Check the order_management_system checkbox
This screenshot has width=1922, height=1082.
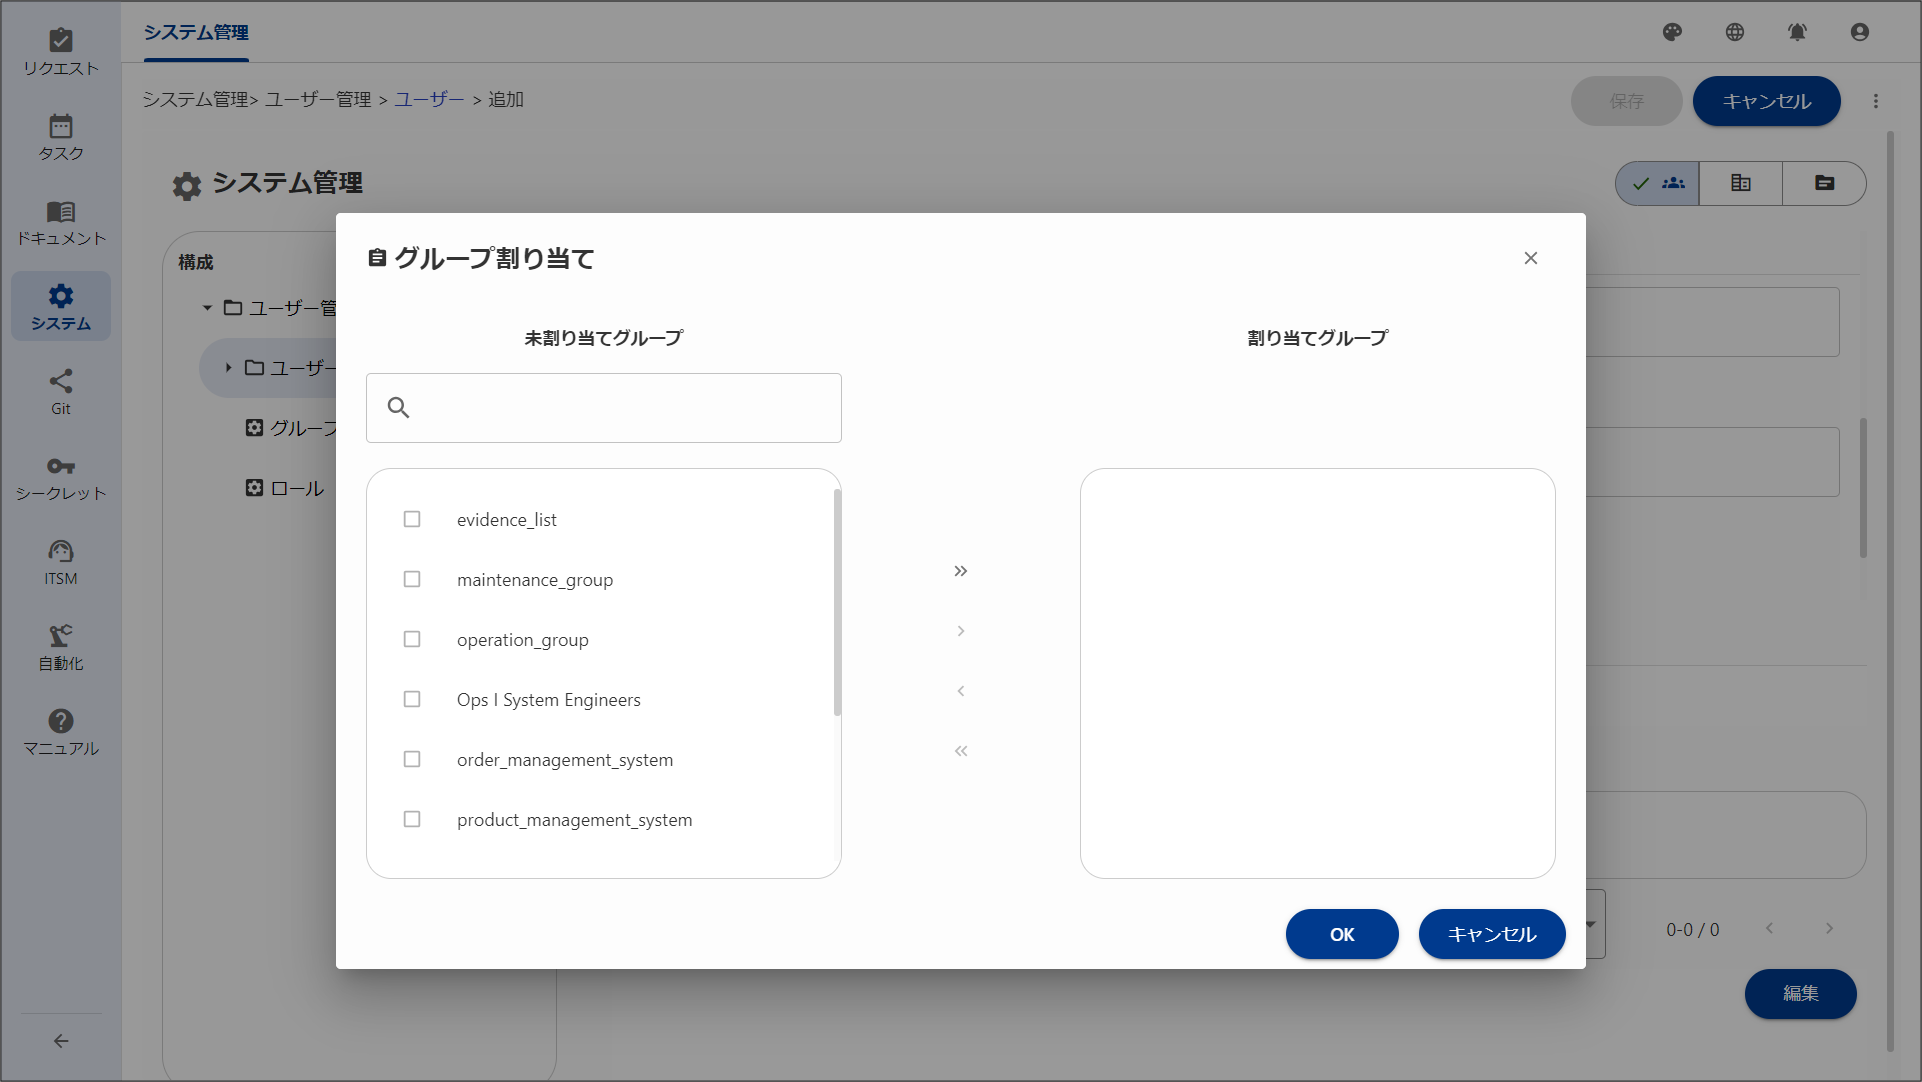pos(412,759)
